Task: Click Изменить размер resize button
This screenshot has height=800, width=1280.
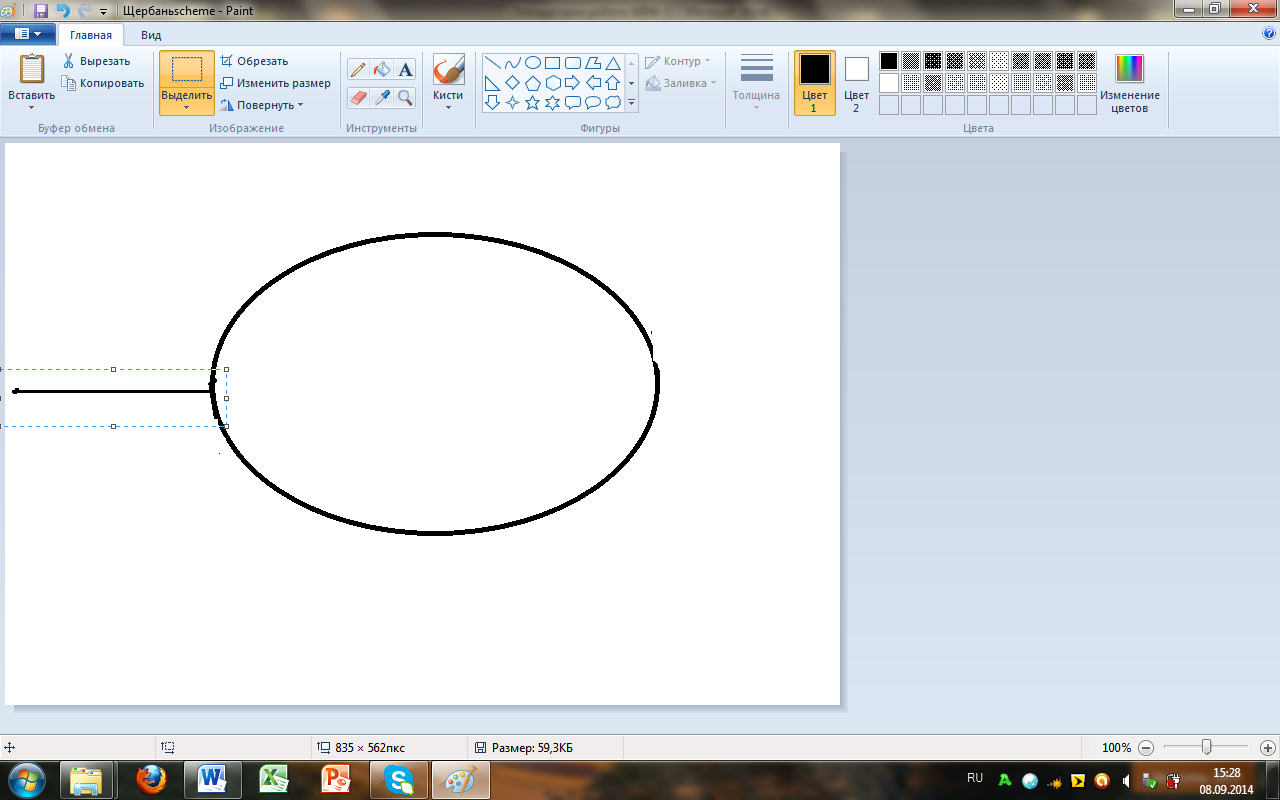Action: coord(275,83)
